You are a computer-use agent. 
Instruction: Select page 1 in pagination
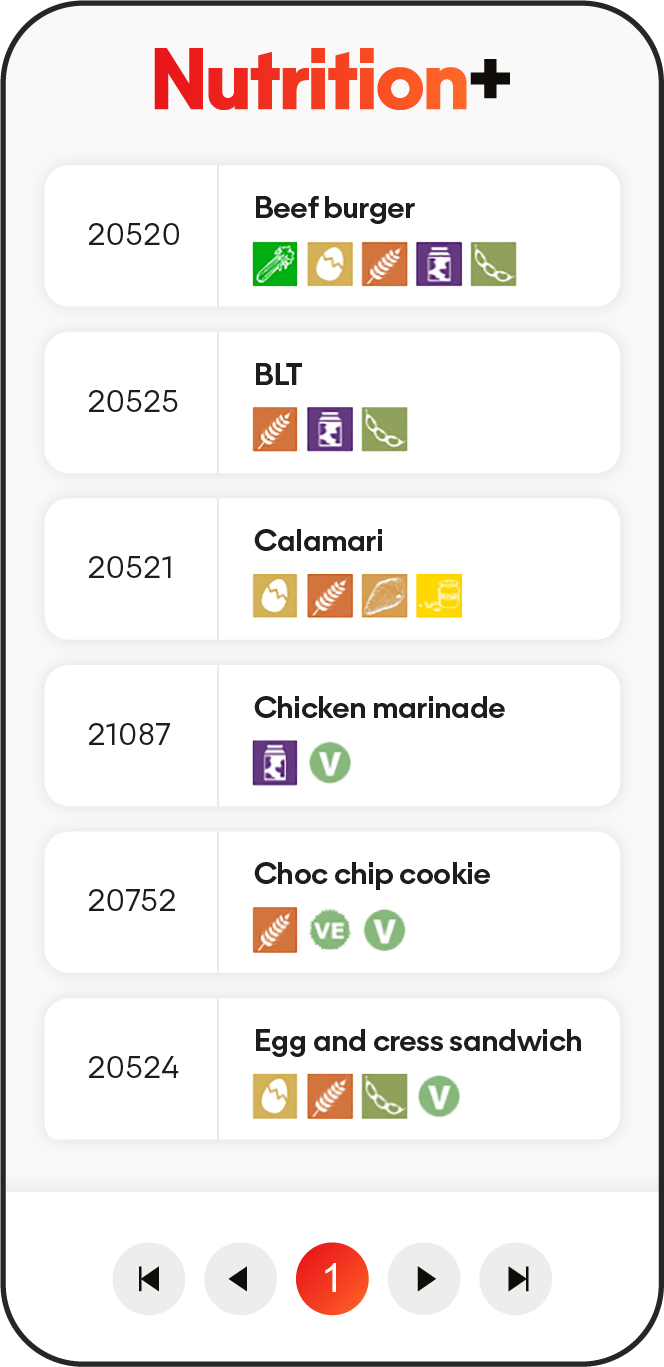point(332,1278)
